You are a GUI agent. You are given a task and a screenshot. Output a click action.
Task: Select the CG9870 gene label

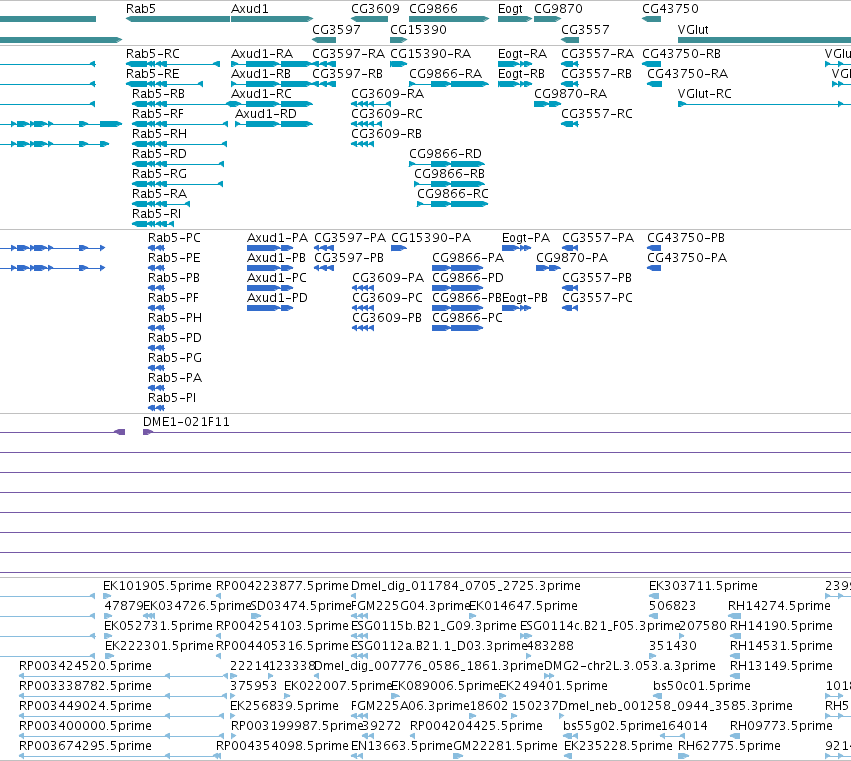coord(558,9)
